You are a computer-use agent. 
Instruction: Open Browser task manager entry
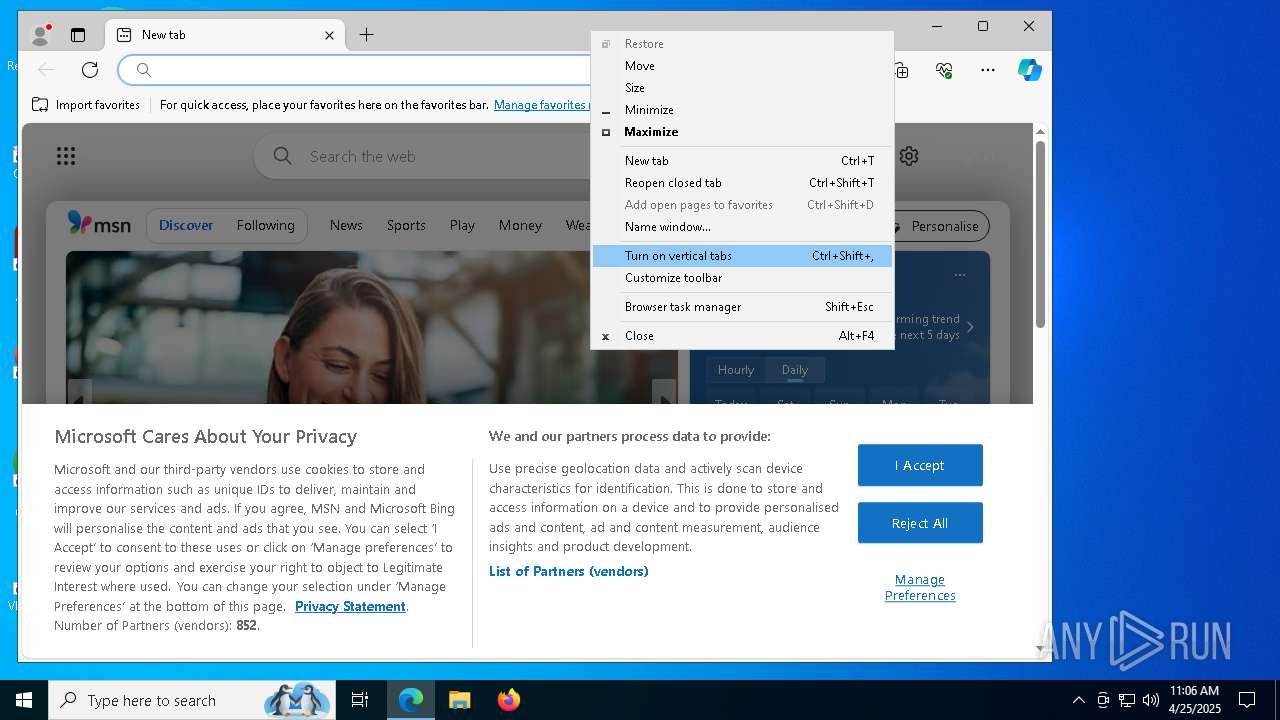[x=742, y=307]
